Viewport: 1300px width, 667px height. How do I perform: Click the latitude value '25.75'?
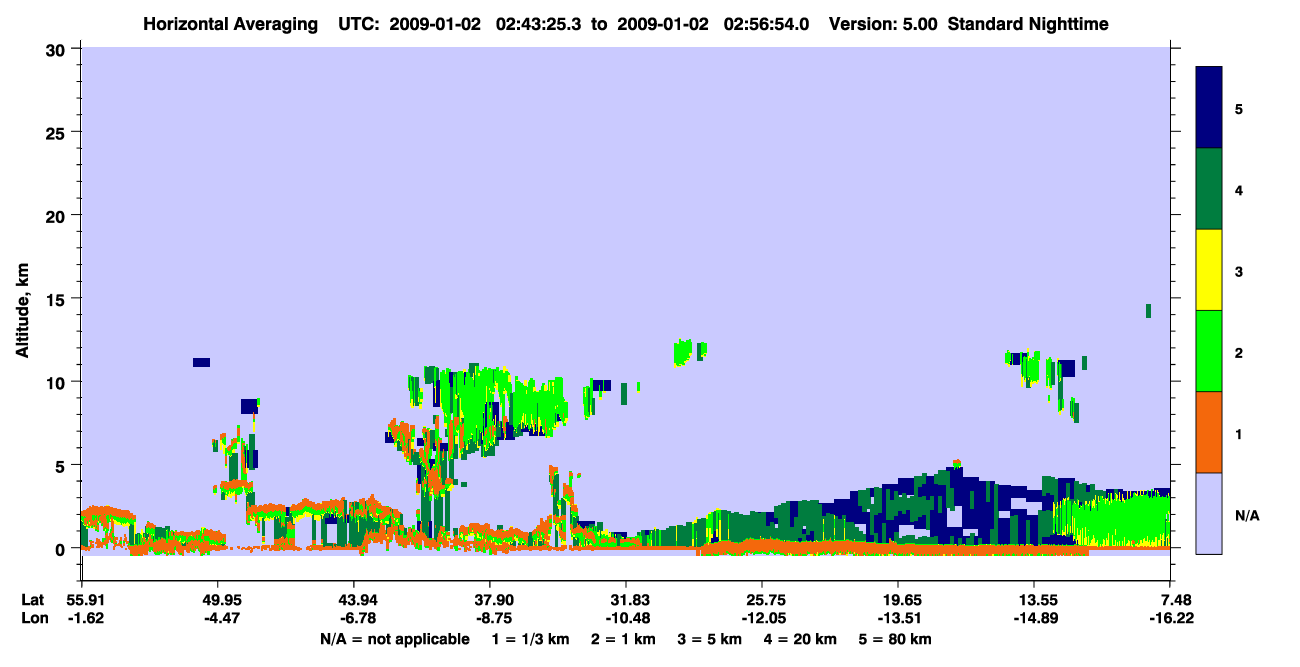[x=761, y=600]
